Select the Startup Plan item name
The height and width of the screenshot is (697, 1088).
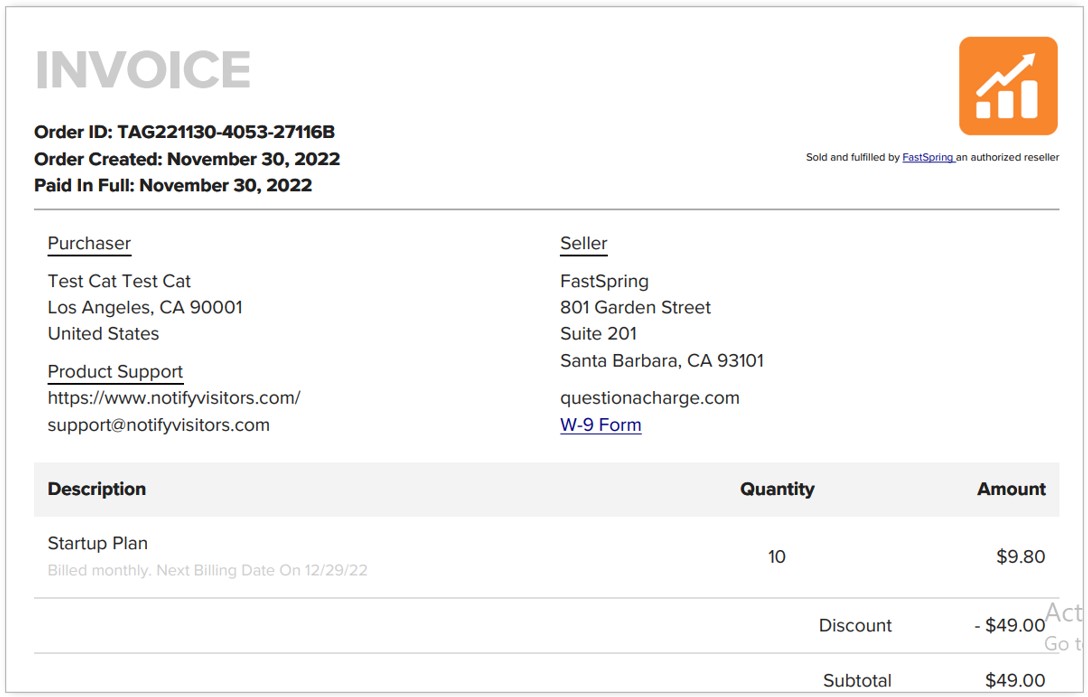tap(98, 544)
